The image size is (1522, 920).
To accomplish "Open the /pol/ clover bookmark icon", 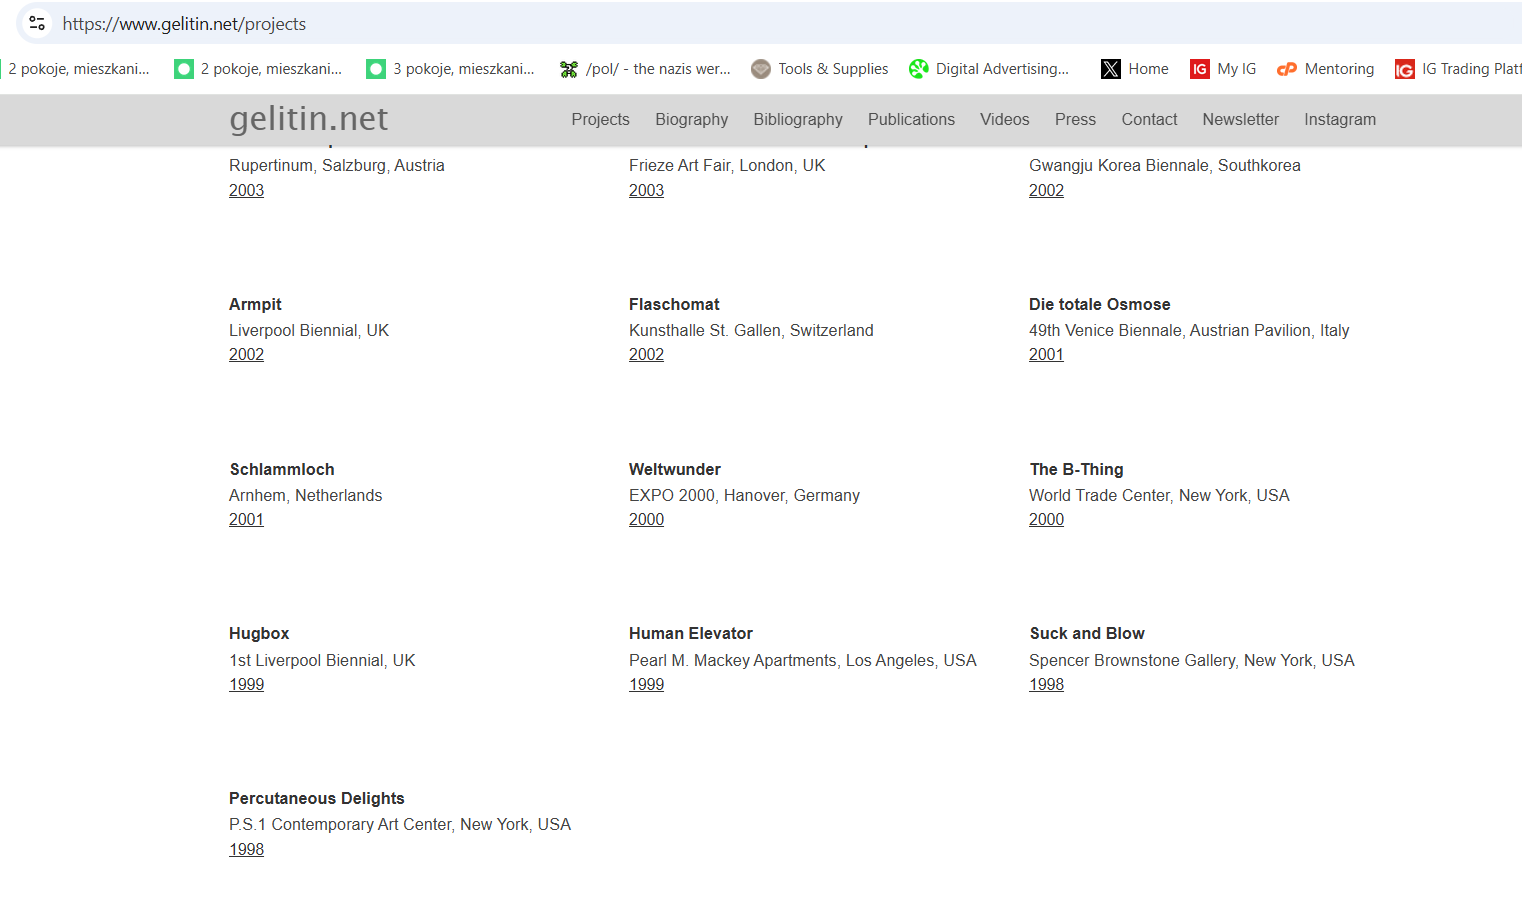I will [569, 69].
